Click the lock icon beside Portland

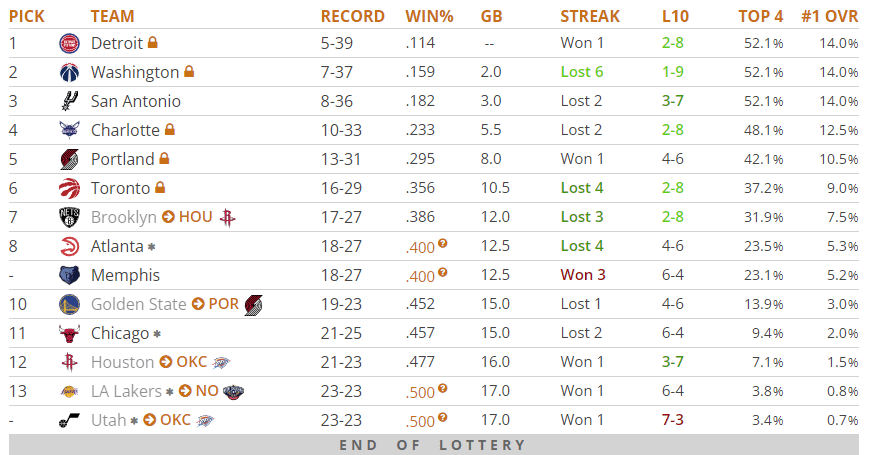[x=164, y=159]
